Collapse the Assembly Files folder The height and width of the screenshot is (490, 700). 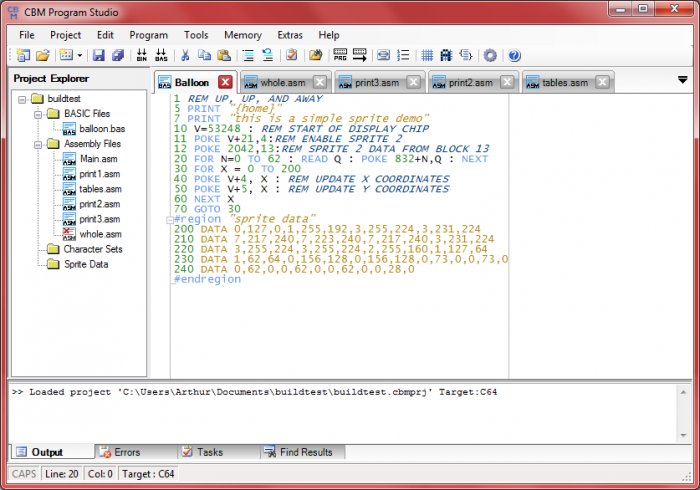click(38, 145)
